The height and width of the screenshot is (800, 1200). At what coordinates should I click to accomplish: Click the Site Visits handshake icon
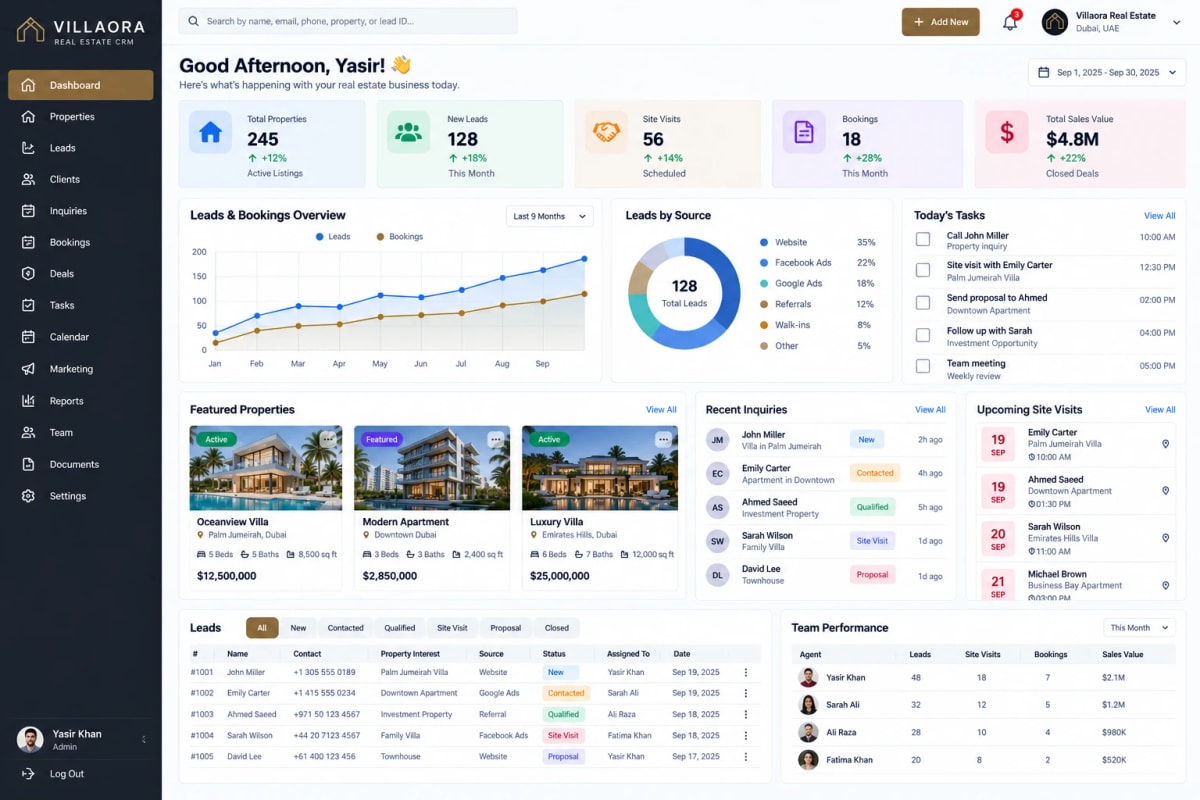[x=606, y=132]
